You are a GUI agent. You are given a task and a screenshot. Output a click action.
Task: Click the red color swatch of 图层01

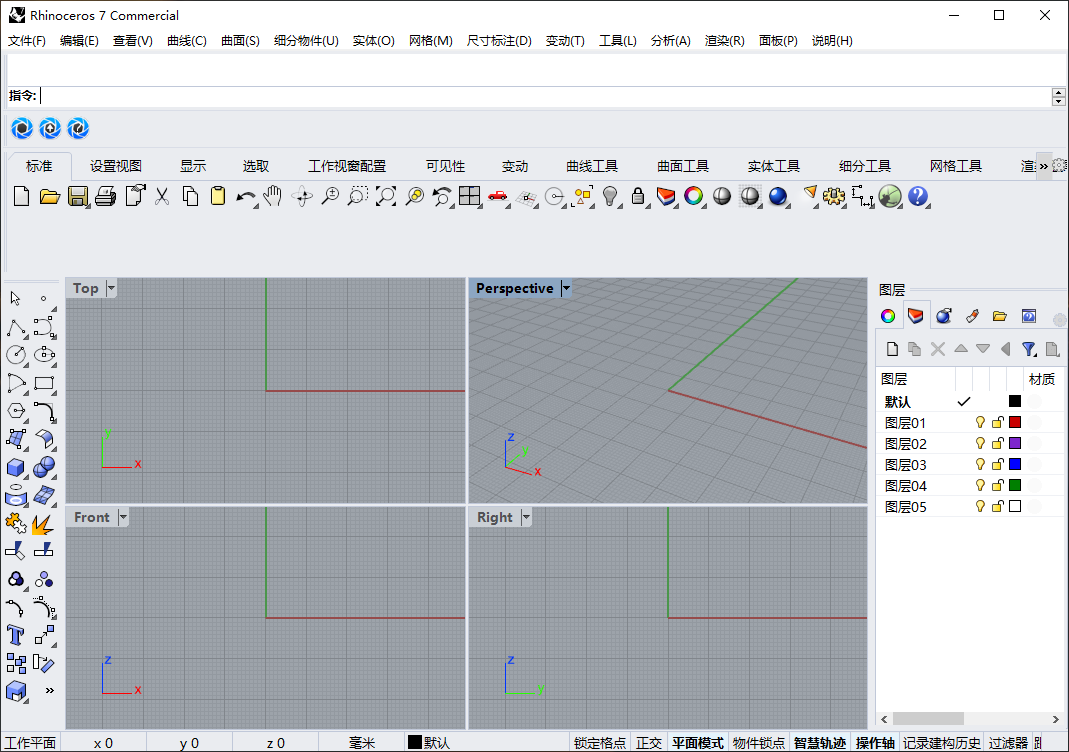tap(1015, 423)
